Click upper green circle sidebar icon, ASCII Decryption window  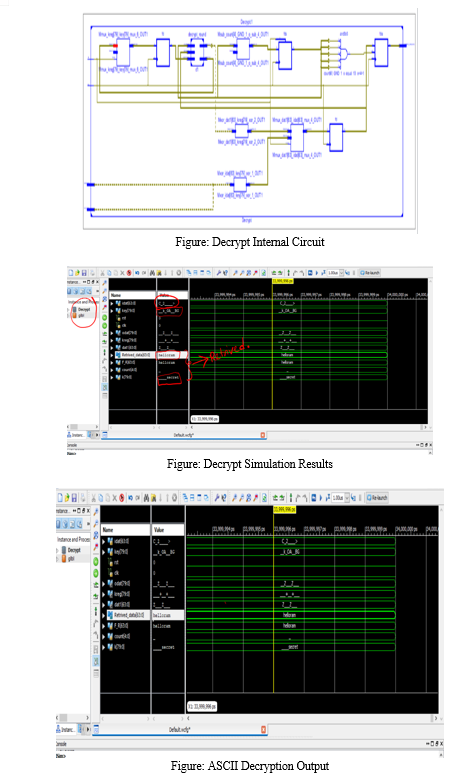pyautogui.click(x=96, y=561)
